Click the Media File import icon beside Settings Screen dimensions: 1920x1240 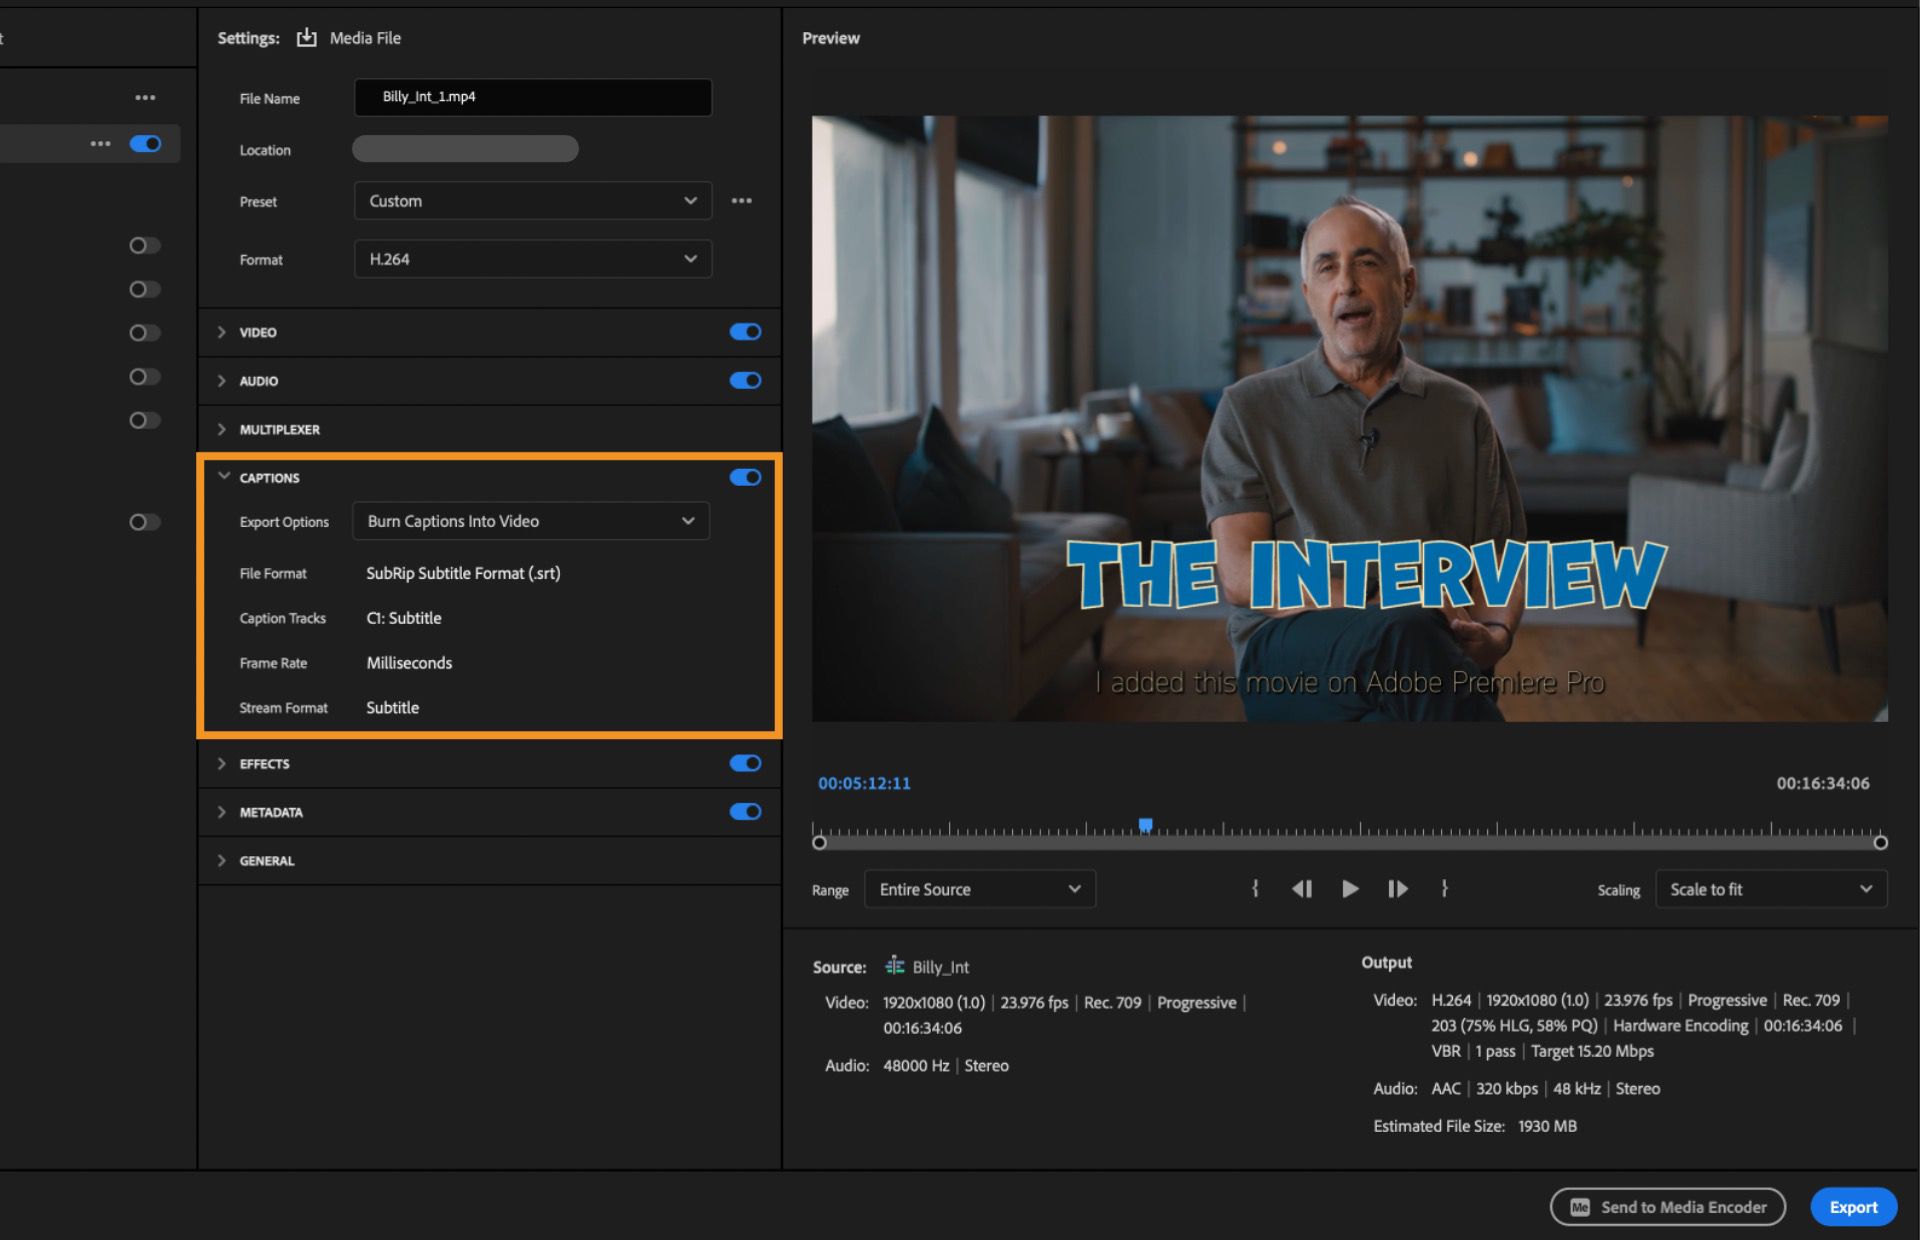(x=308, y=37)
